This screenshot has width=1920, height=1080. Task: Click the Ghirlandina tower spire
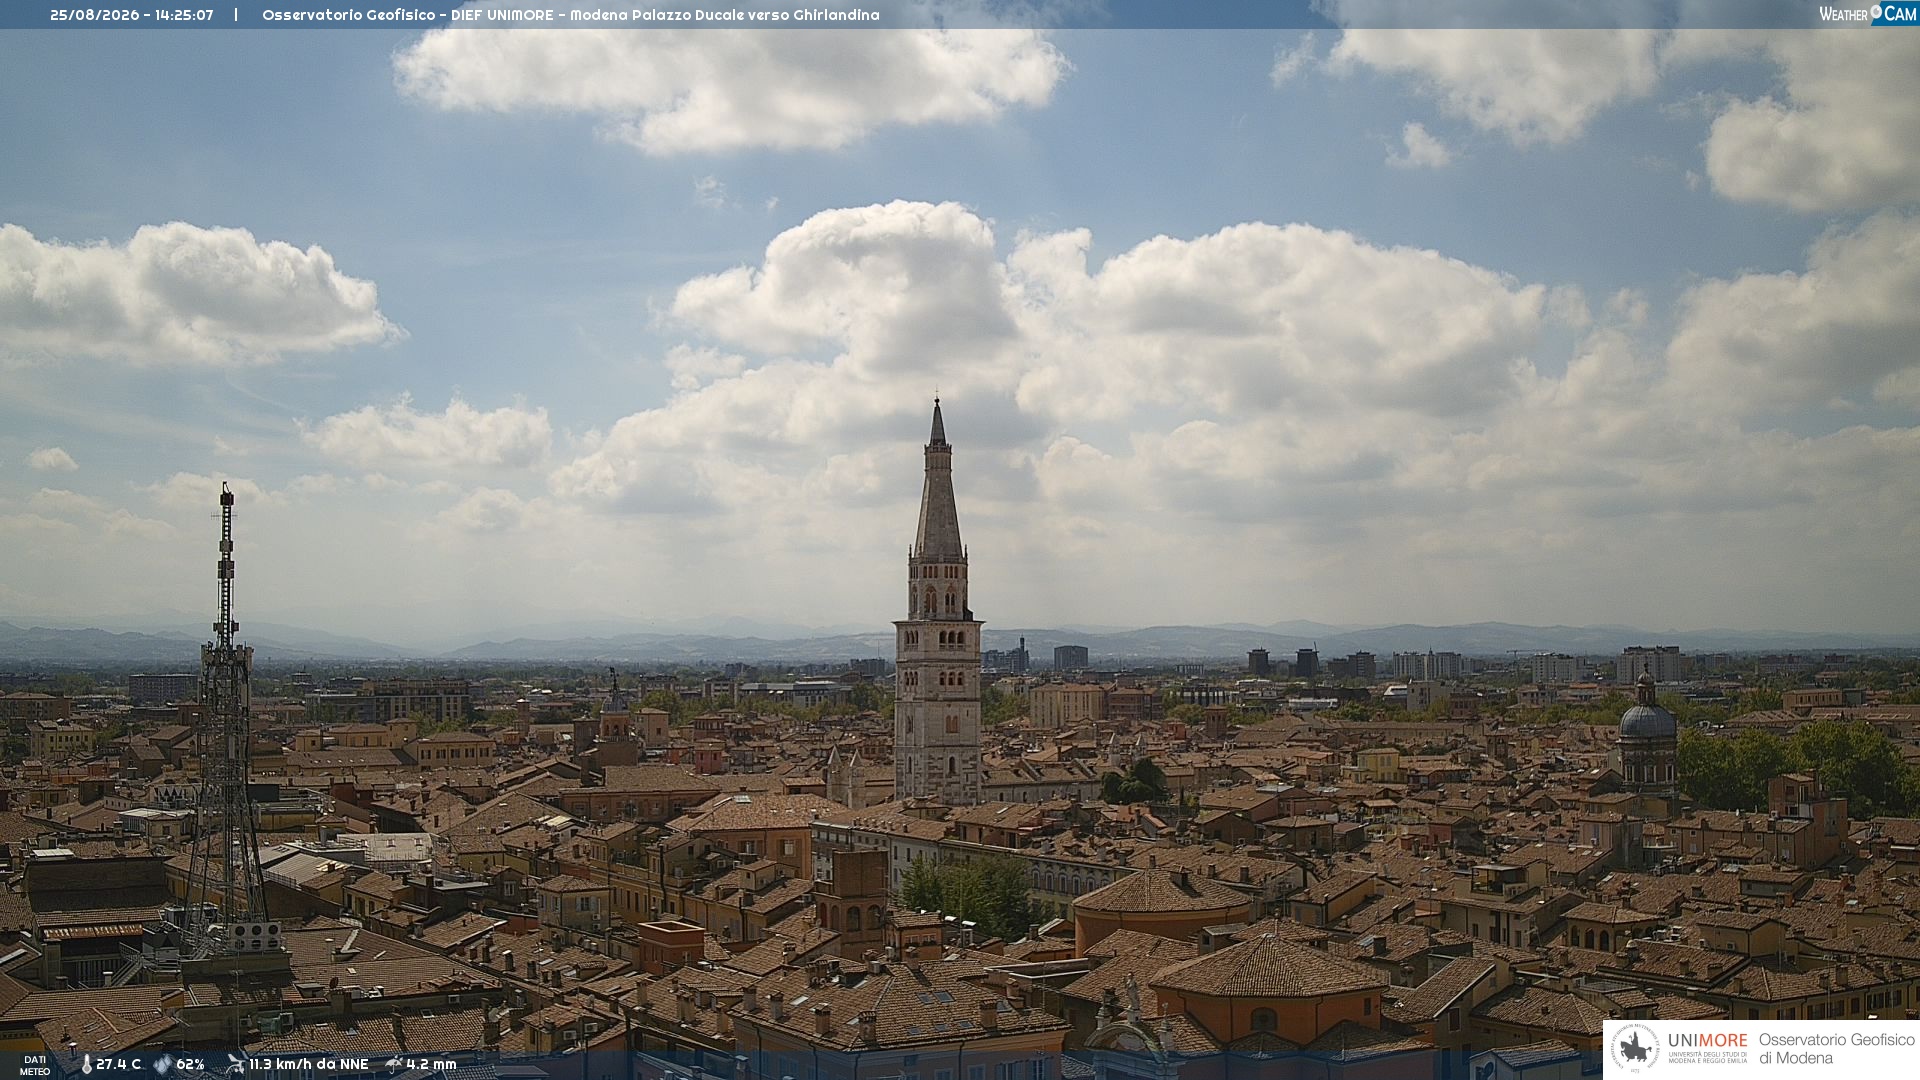tap(938, 478)
